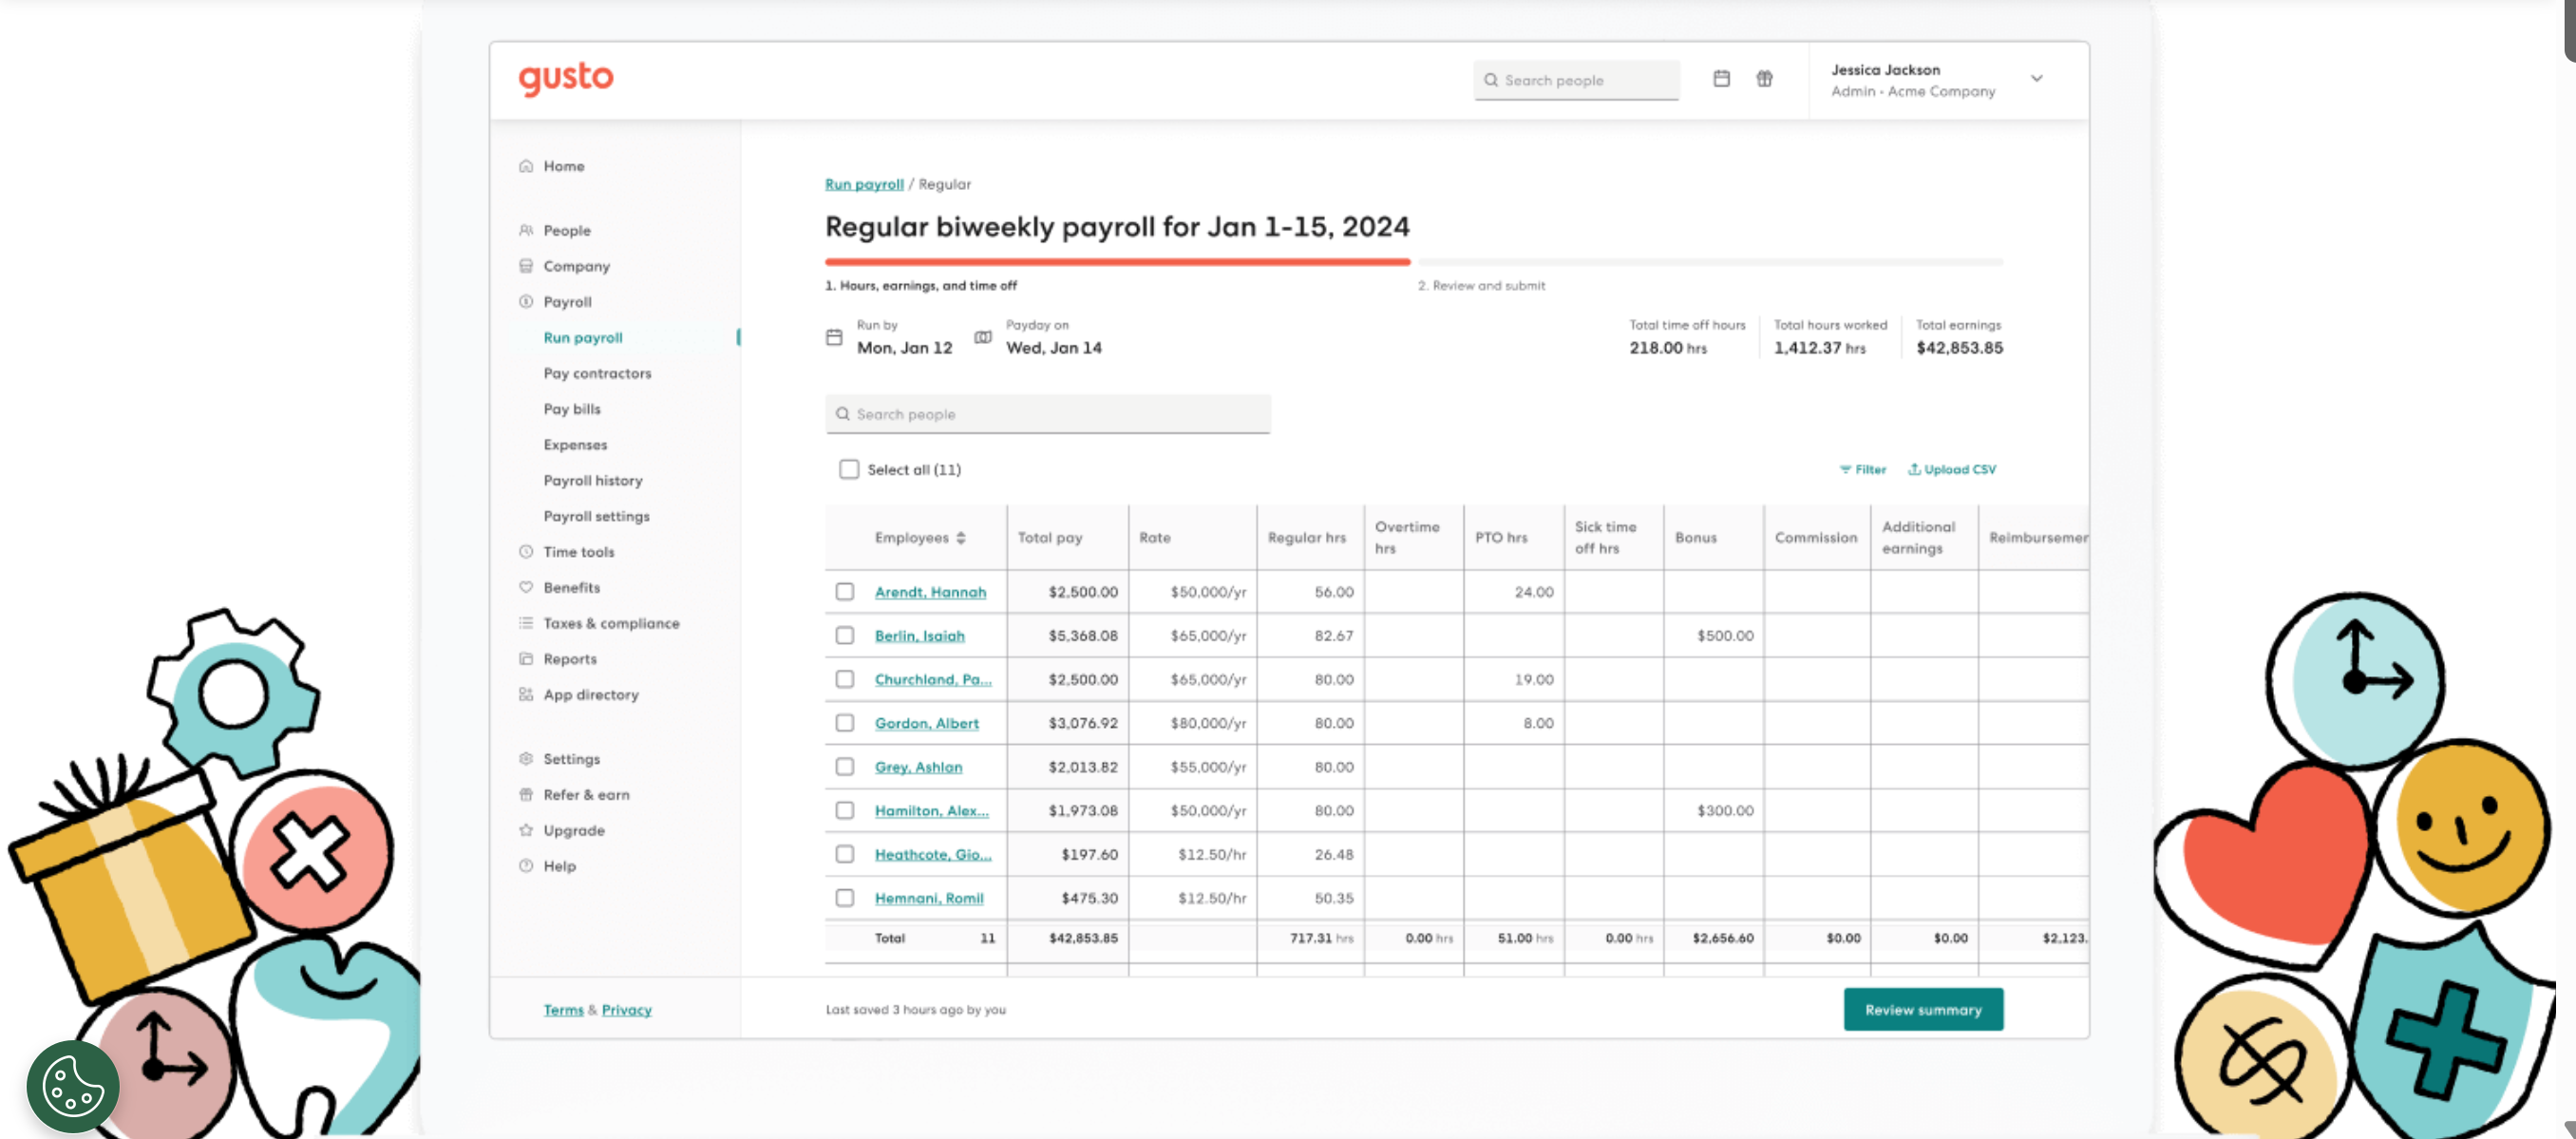Open employee Grey, Ashlan link
The height and width of the screenshot is (1139, 2576).
[x=918, y=767]
